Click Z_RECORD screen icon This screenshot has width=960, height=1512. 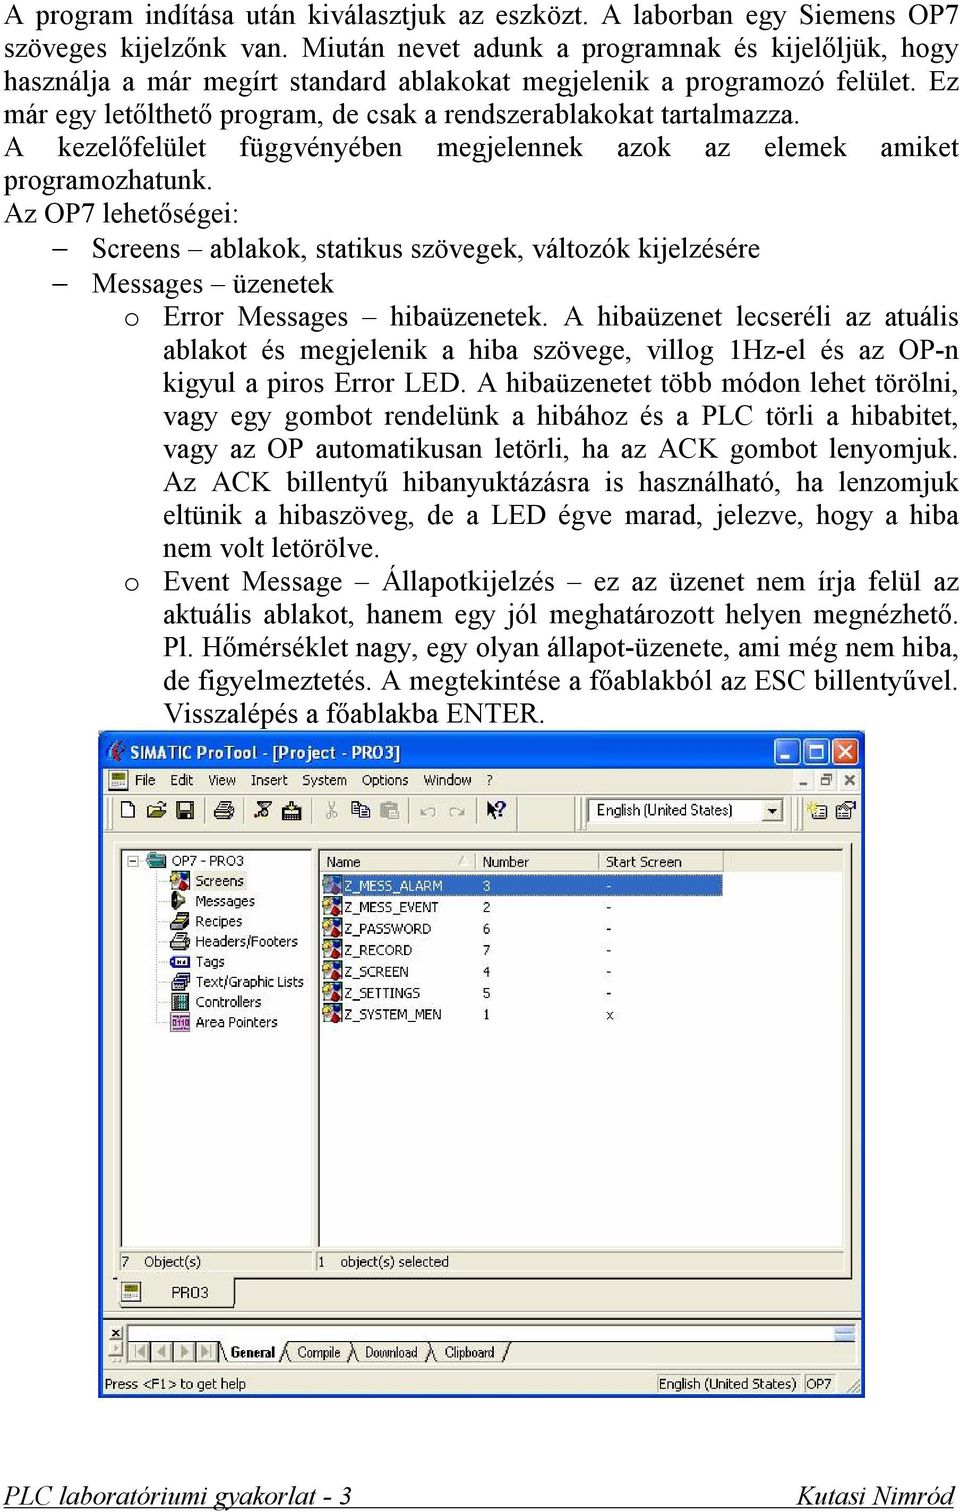tap(332, 950)
